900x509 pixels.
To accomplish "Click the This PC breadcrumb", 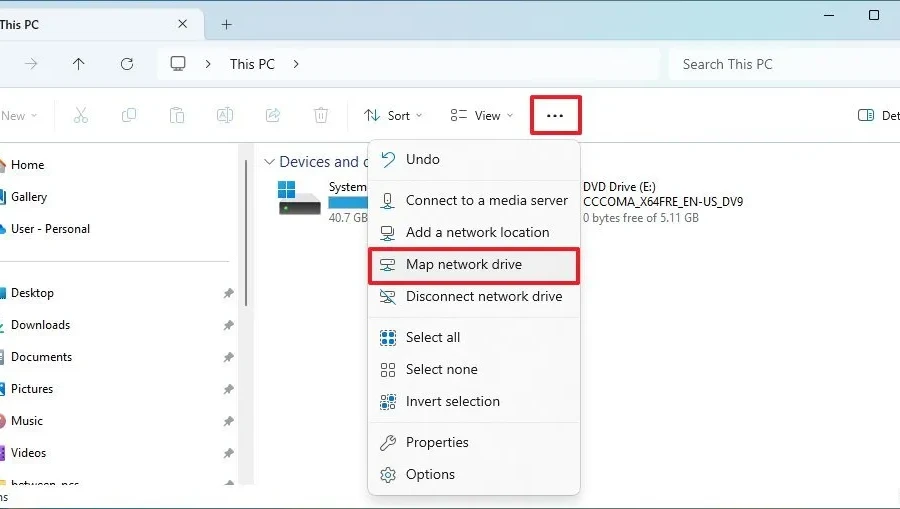I will click(252, 64).
